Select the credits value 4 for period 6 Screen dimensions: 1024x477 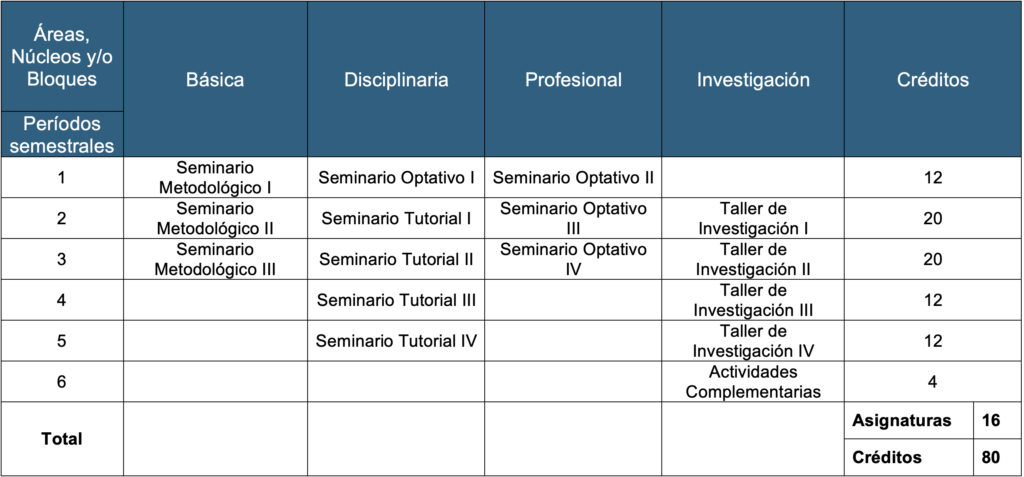coord(933,381)
